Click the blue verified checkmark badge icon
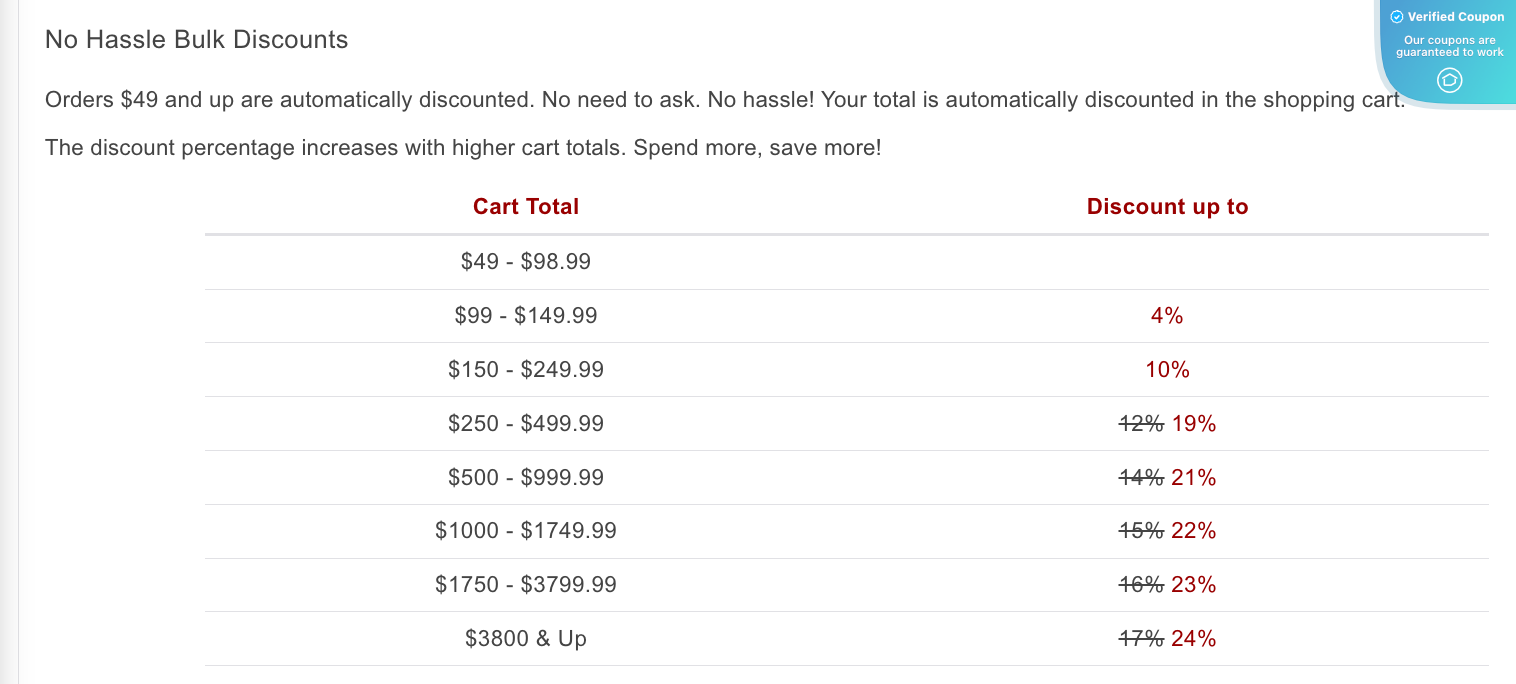Viewport: 1516px width, 684px height. click(1396, 16)
